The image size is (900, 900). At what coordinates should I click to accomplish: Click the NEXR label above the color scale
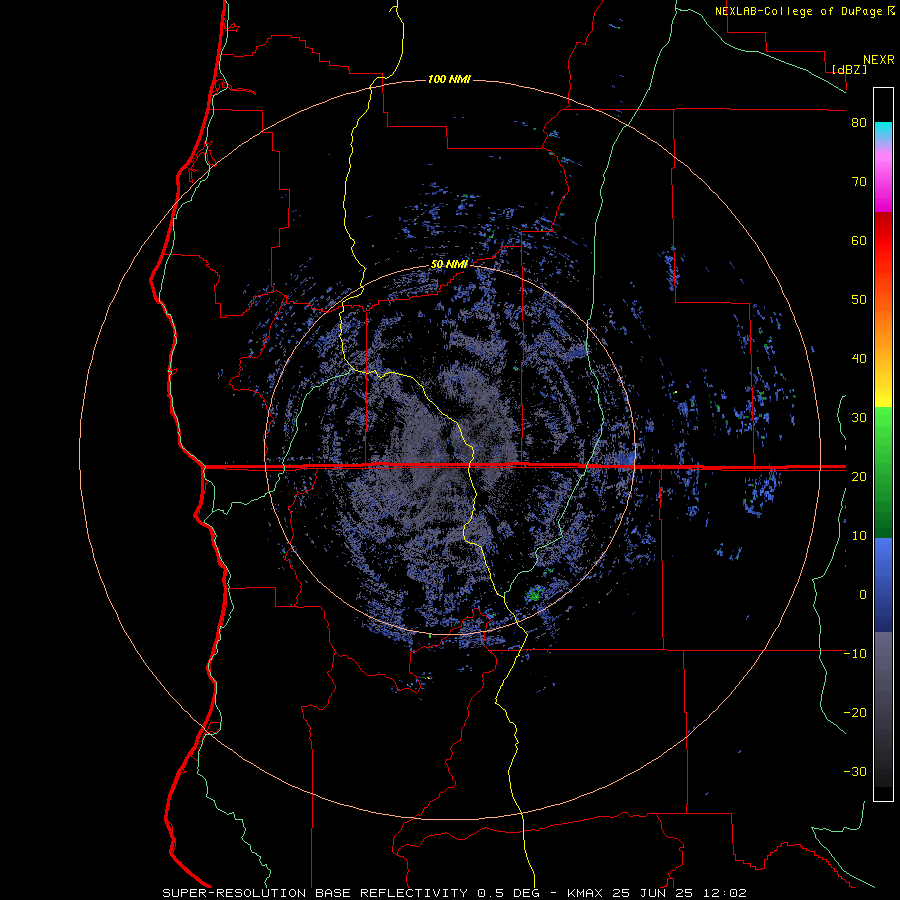click(879, 60)
